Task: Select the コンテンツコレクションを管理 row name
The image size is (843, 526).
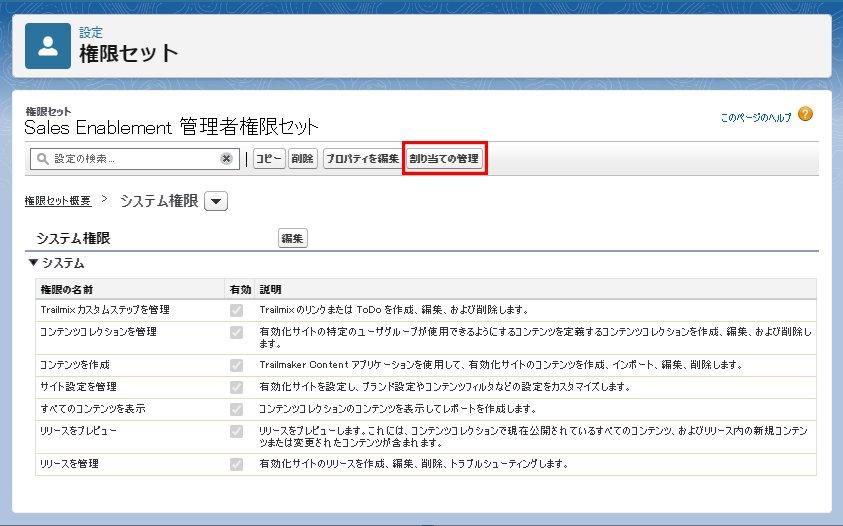Action: [x=98, y=332]
